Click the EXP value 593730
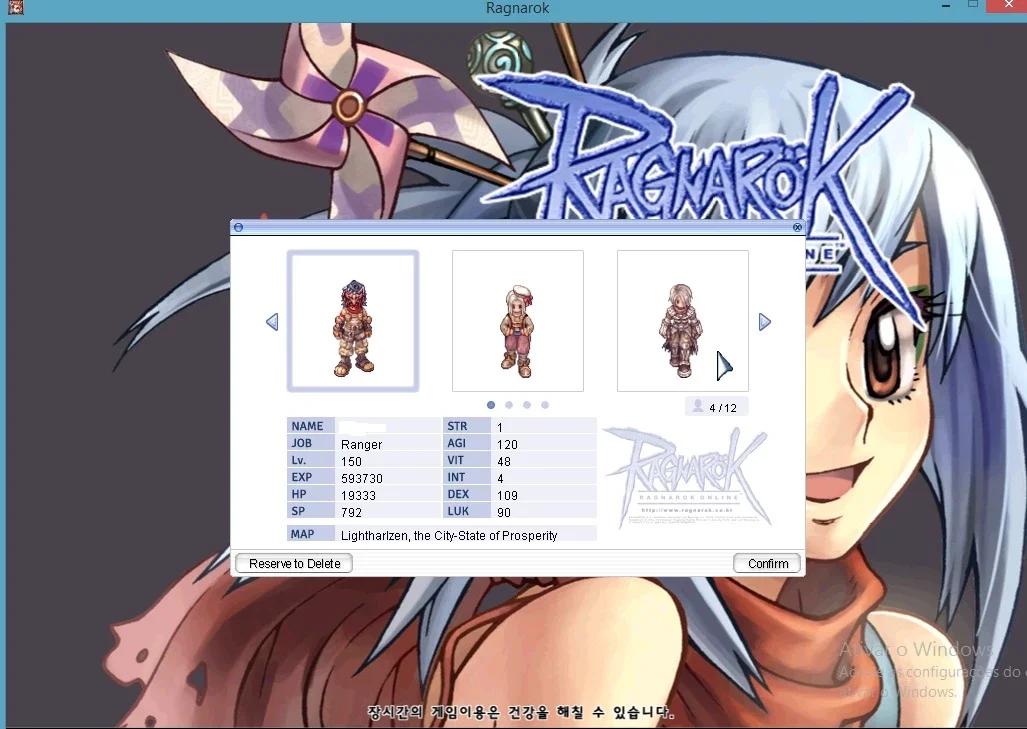This screenshot has width=1027, height=729. (362, 478)
